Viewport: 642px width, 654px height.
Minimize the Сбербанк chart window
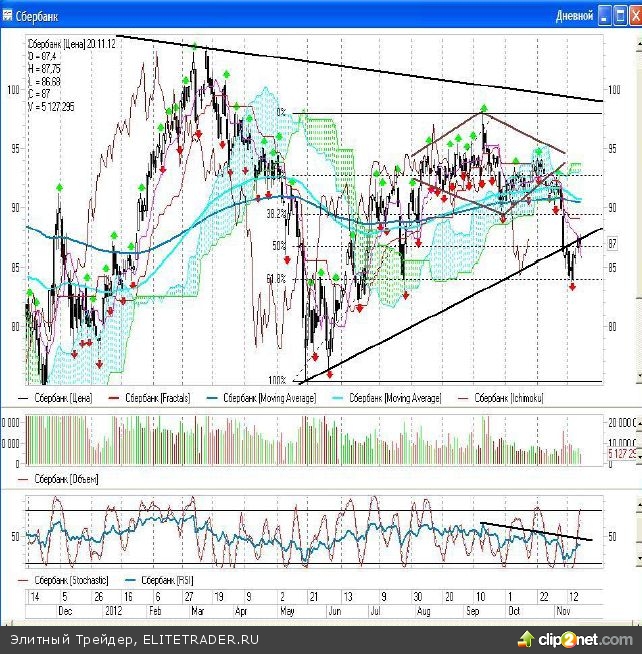(x=604, y=16)
